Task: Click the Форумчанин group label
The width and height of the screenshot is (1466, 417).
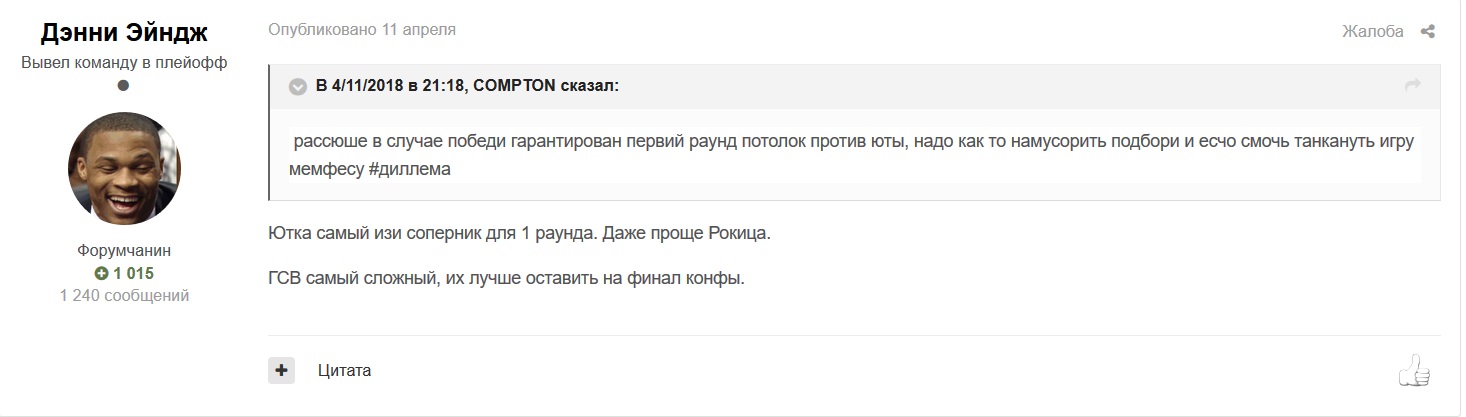Action: point(124,251)
